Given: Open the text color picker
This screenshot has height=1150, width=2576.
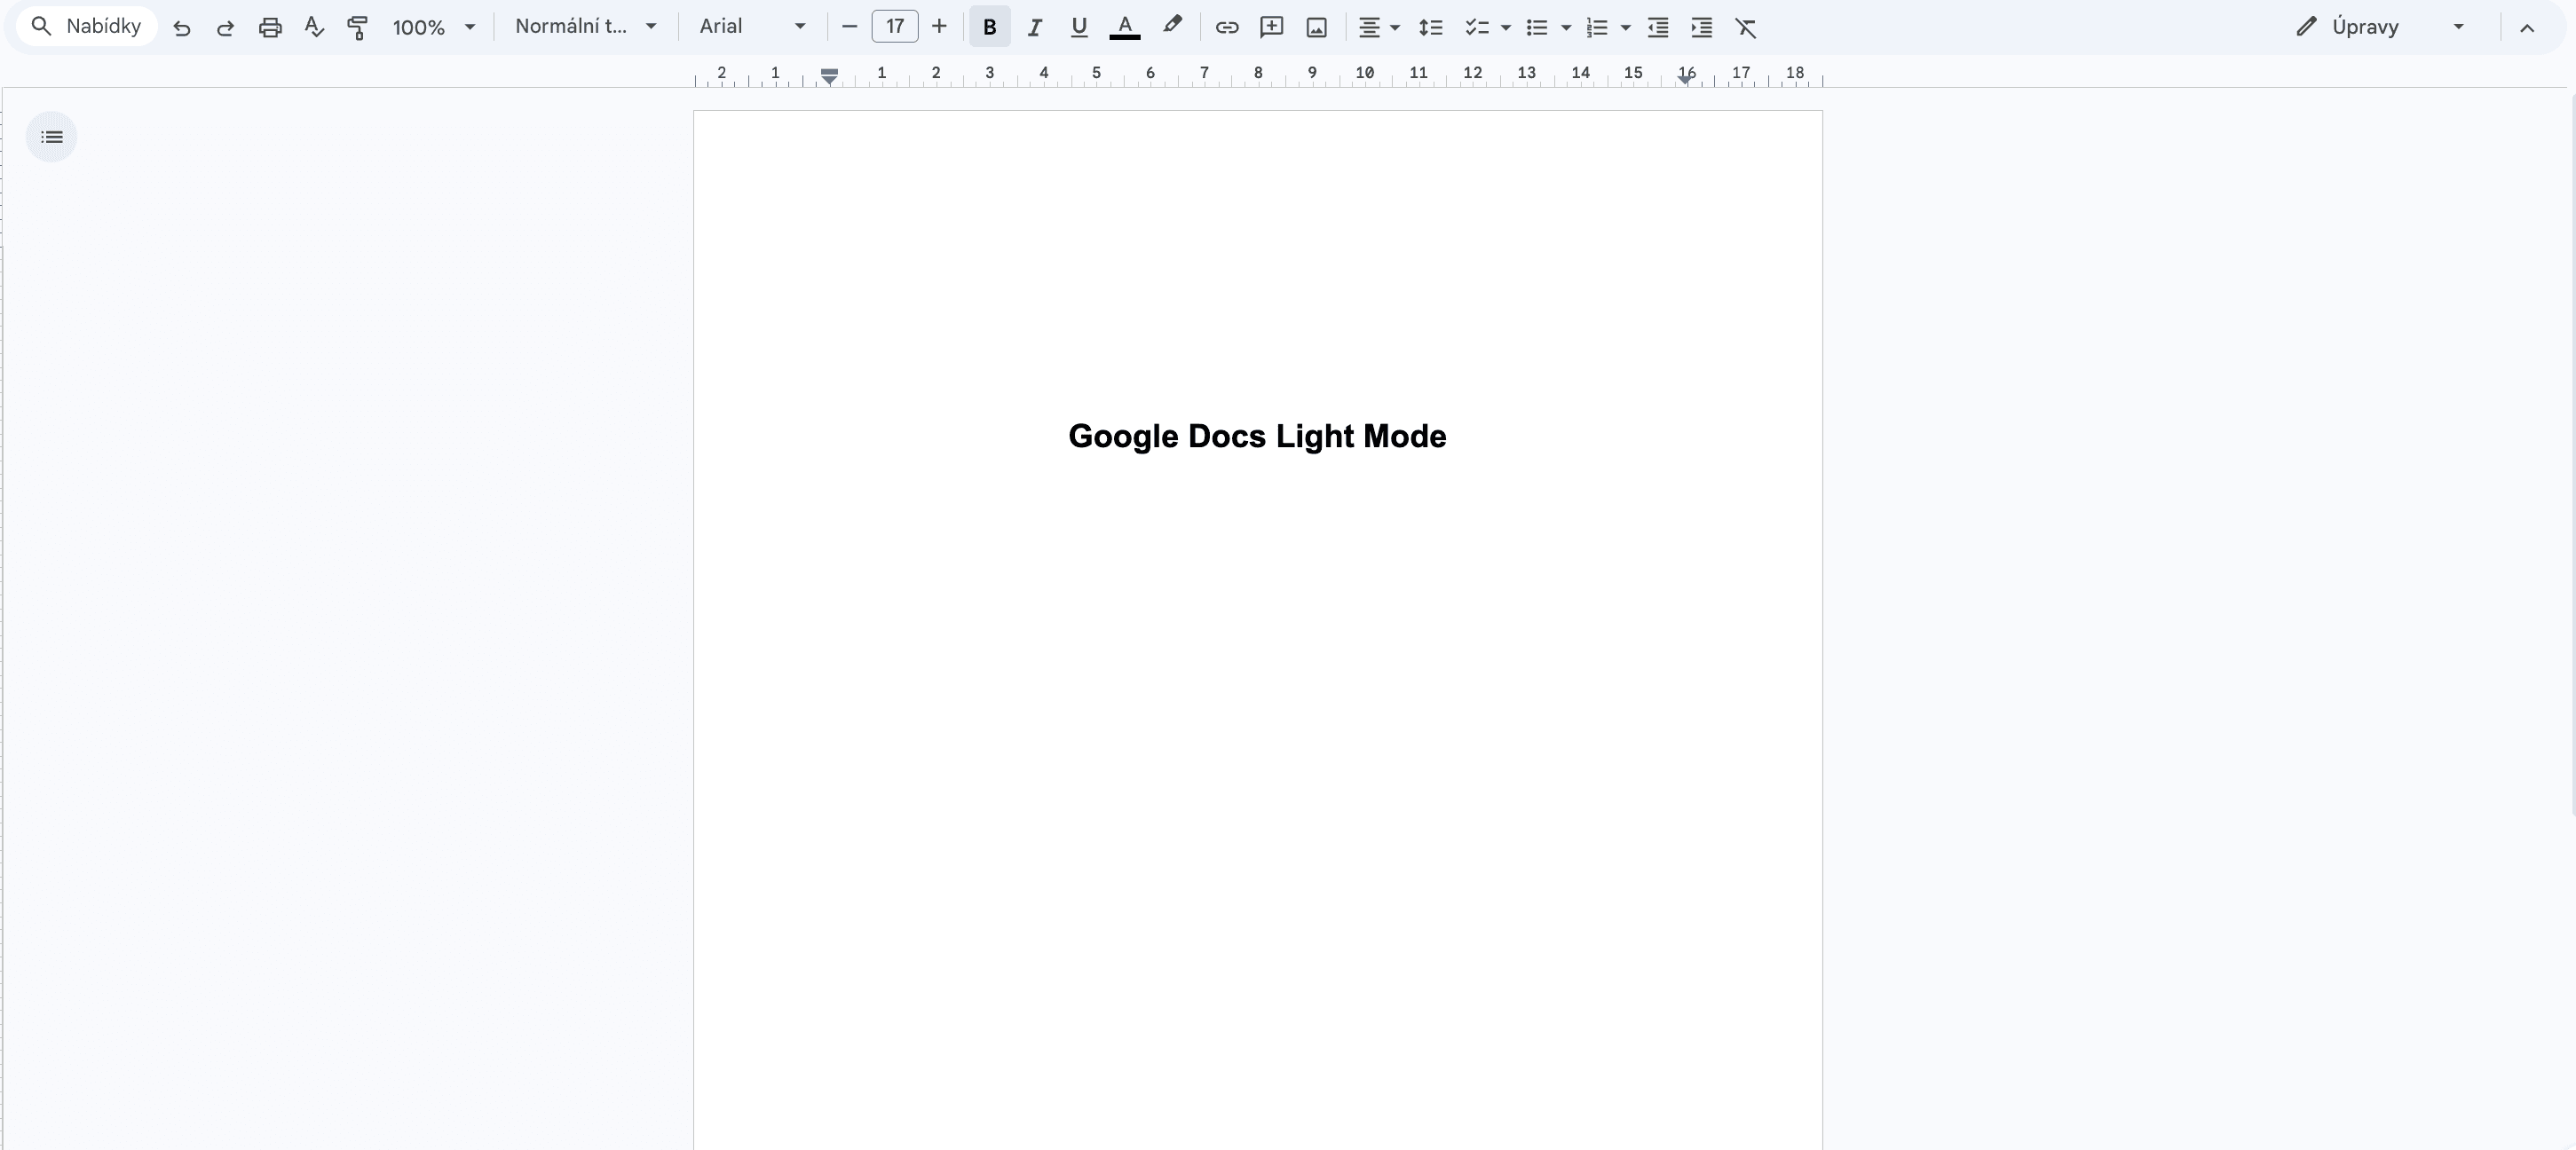Looking at the screenshot, I should click(x=1125, y=27).
